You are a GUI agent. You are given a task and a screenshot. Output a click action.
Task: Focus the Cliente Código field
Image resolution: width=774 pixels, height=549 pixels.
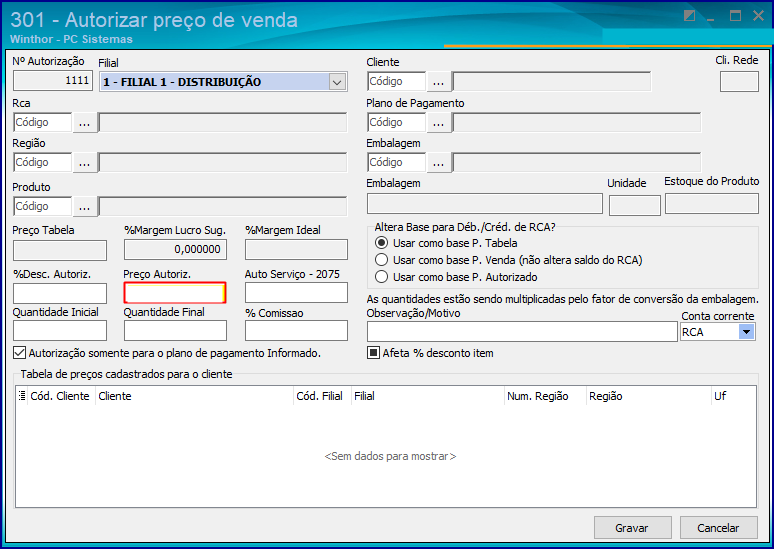point(396,81)
